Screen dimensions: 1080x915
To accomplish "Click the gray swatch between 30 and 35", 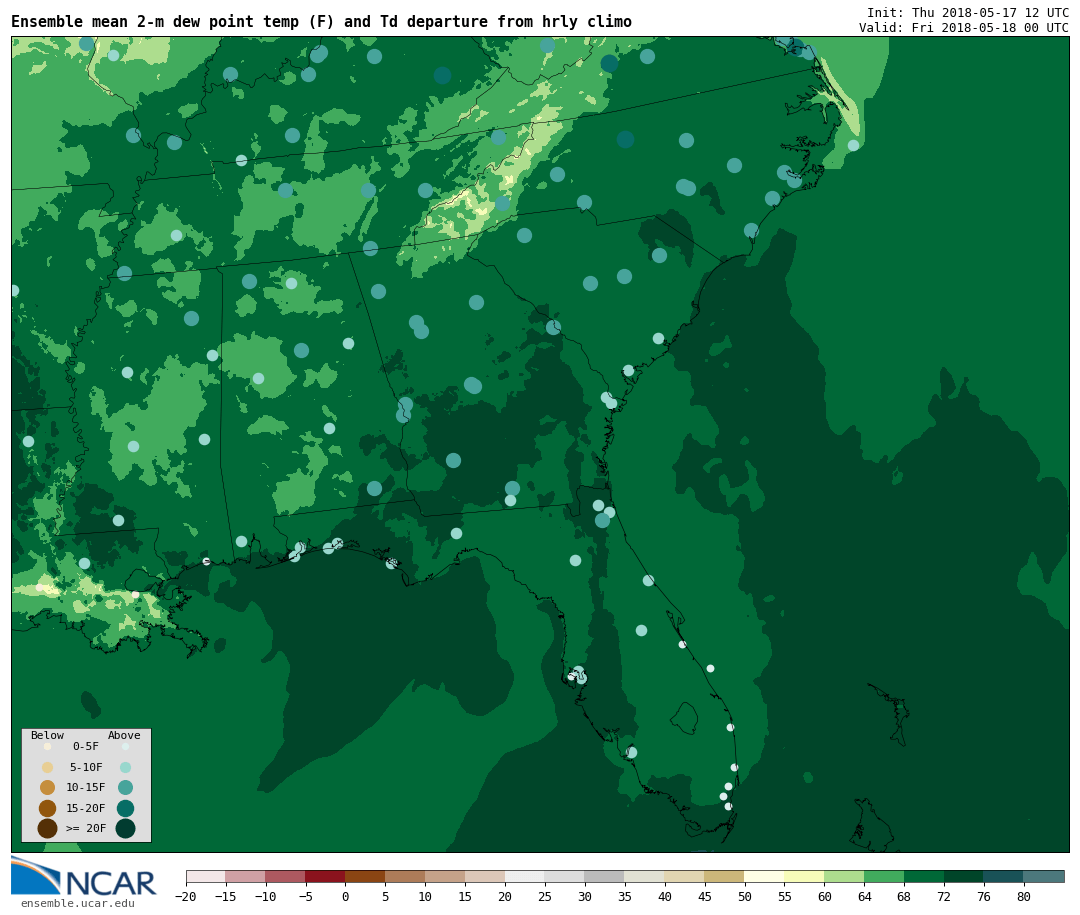I will click(x=605, y=876).
